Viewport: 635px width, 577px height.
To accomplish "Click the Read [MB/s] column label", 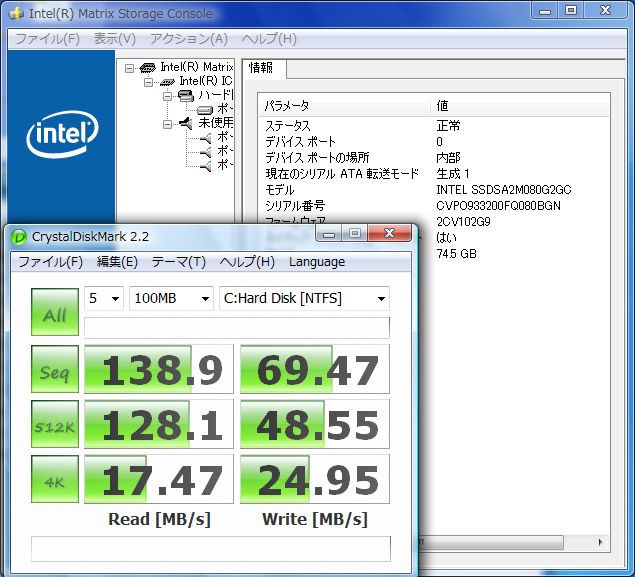I will click(x=159, y=519).
